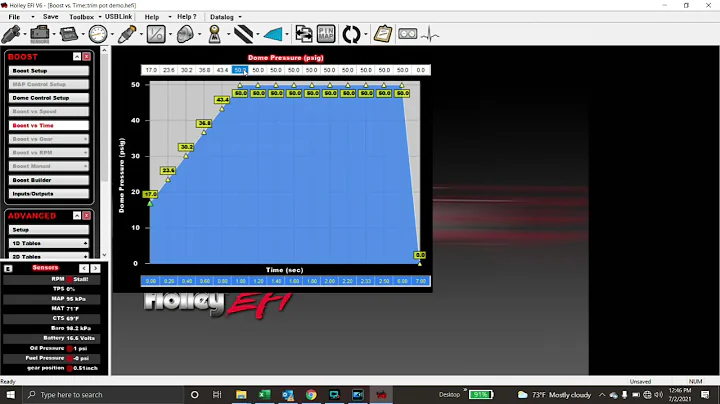
Task: Open File Explorer from the taskbar
Action: coord(241,395)
